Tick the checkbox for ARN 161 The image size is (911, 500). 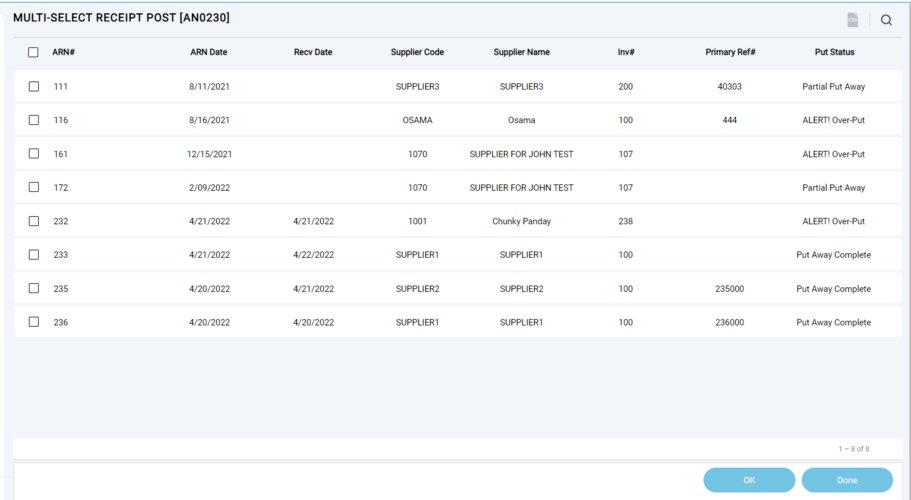pos(34,154)
